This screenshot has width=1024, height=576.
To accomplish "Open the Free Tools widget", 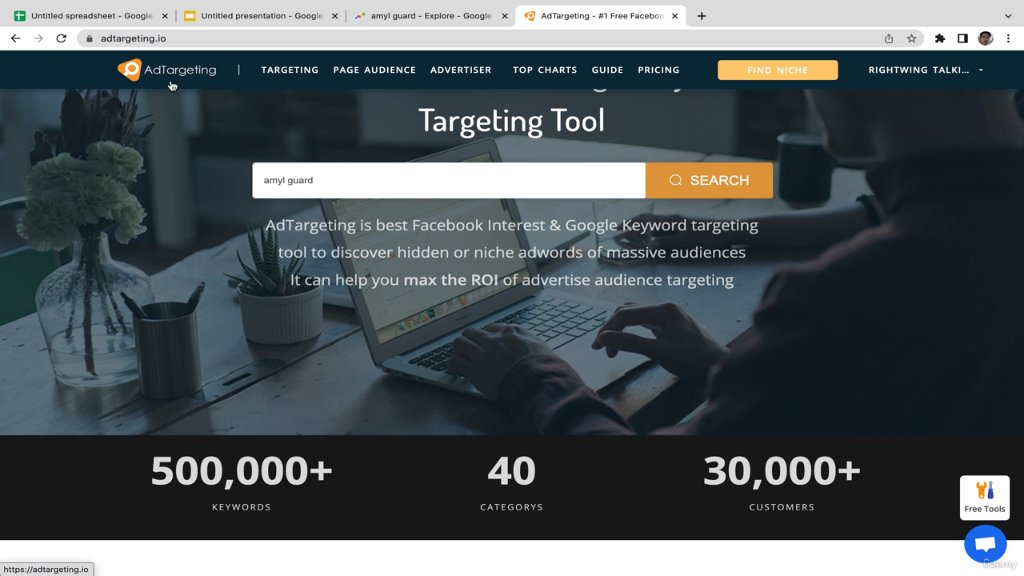I will click(x=984, y=498).
